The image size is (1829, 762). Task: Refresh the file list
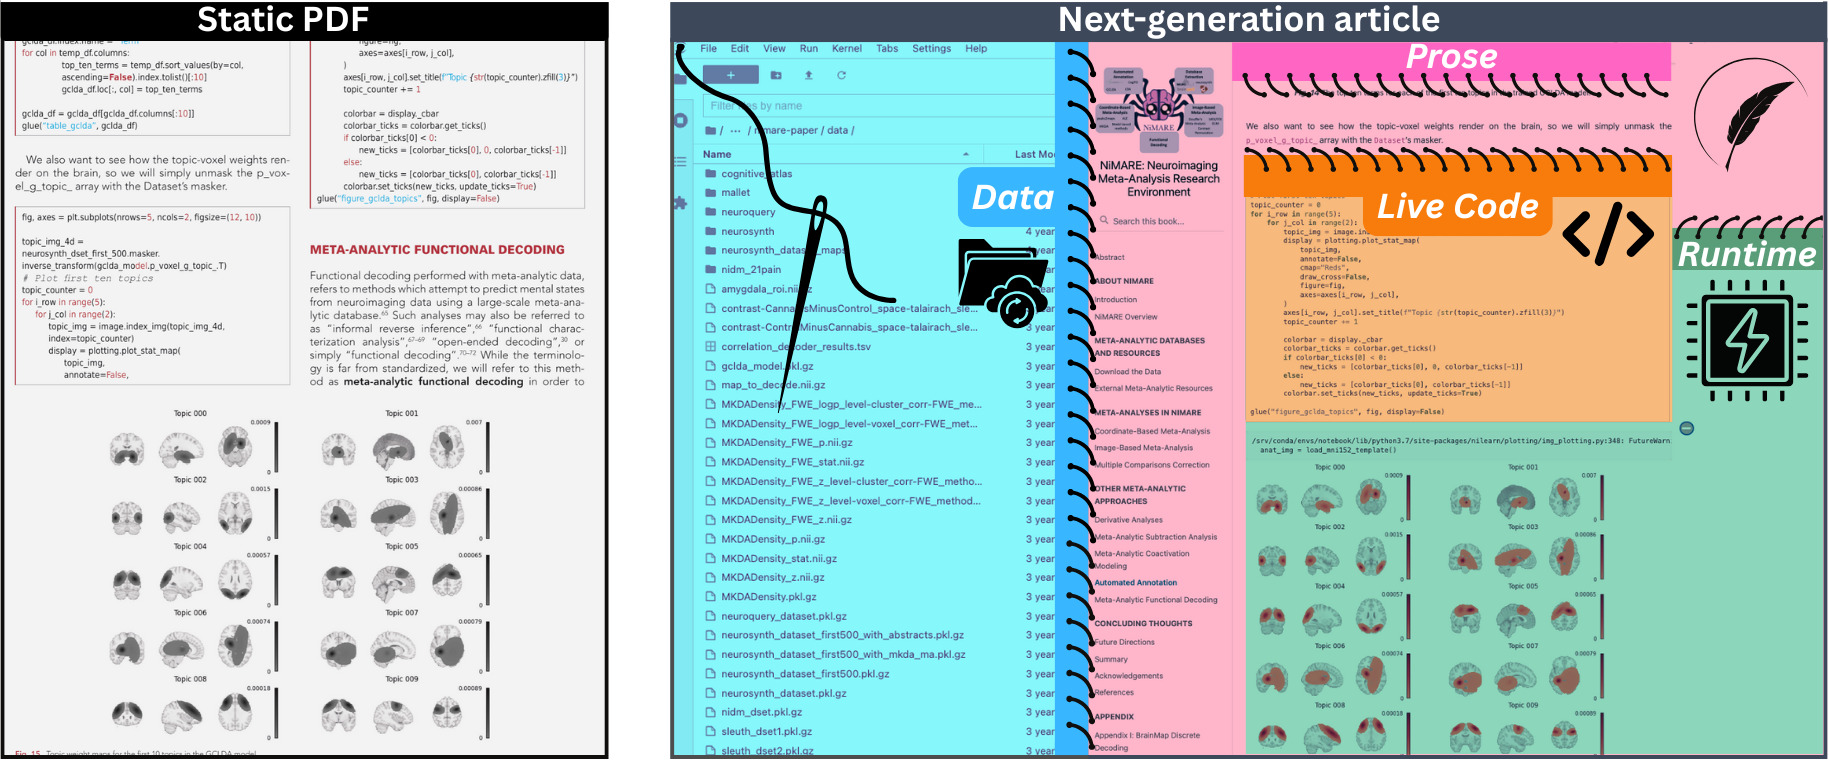click(x=841, y=75)
